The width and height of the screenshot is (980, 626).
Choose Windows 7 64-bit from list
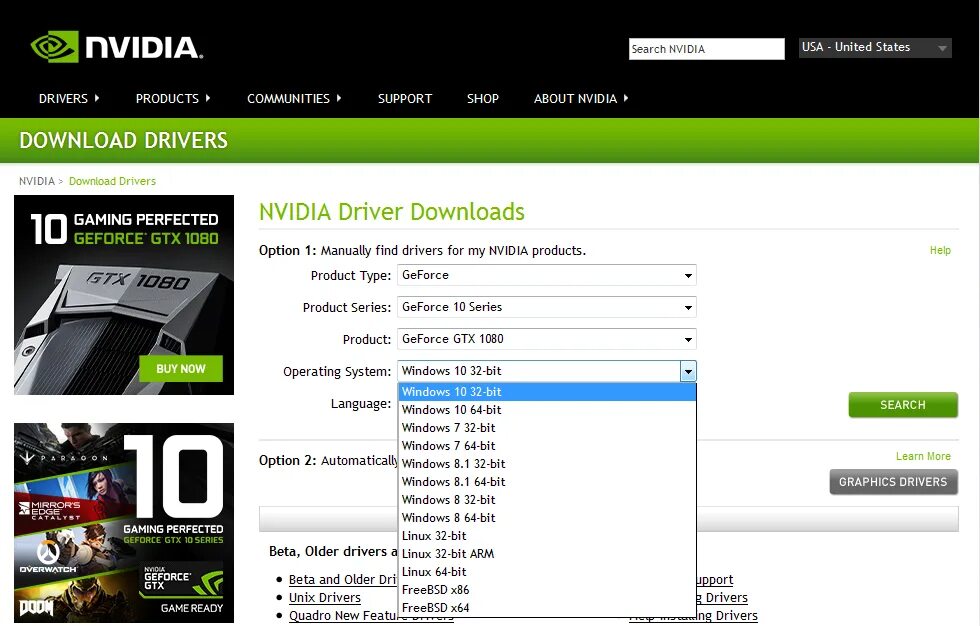coord(547,446)
